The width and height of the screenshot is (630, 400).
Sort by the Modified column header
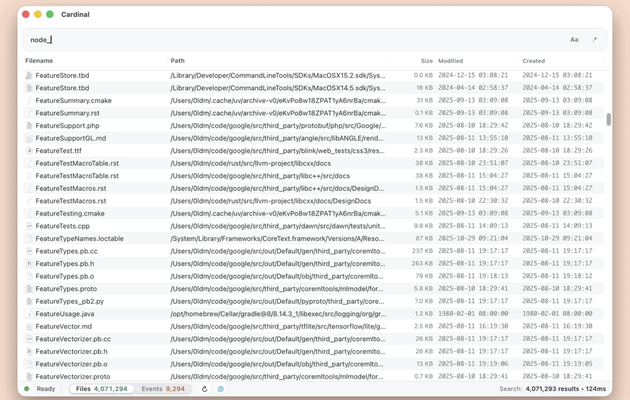click(x=450, y=61)
